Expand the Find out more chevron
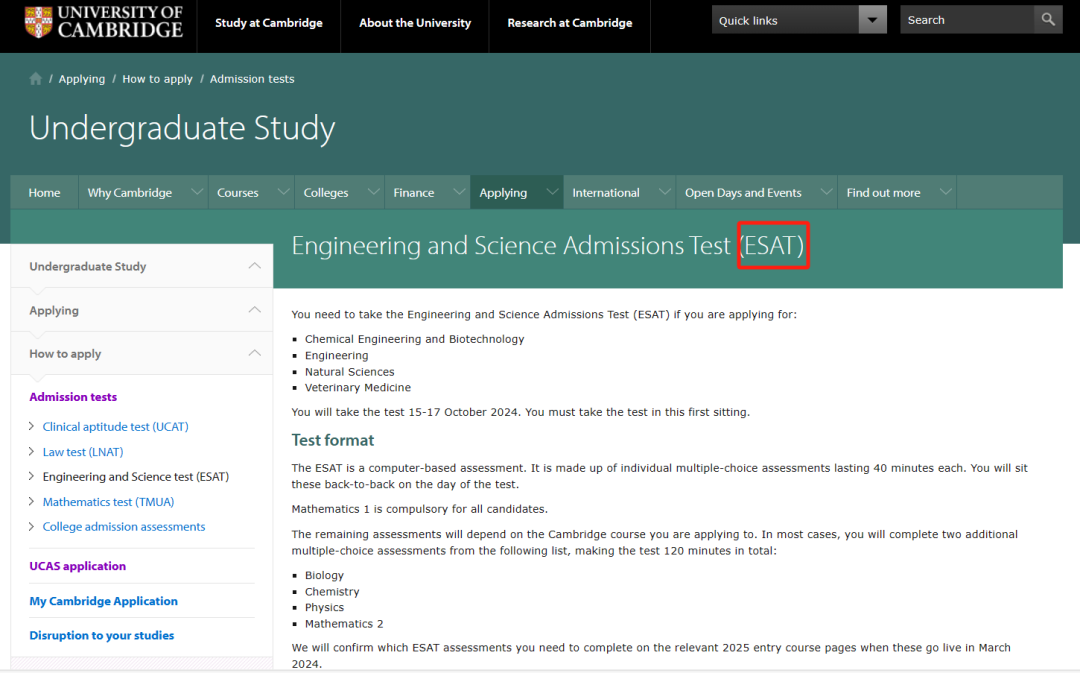This screenshot has width=1080, height=673. point(946,192)
